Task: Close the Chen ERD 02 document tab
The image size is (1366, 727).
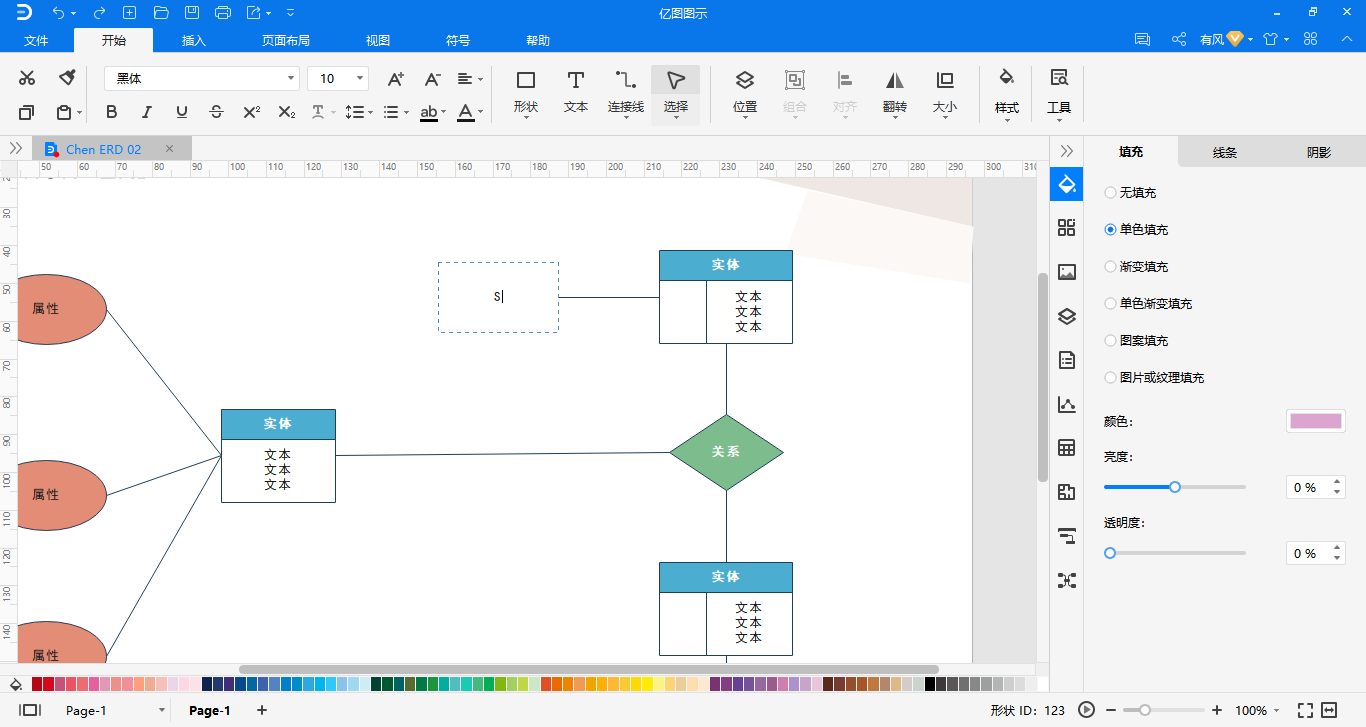Action: coord(169,148)
